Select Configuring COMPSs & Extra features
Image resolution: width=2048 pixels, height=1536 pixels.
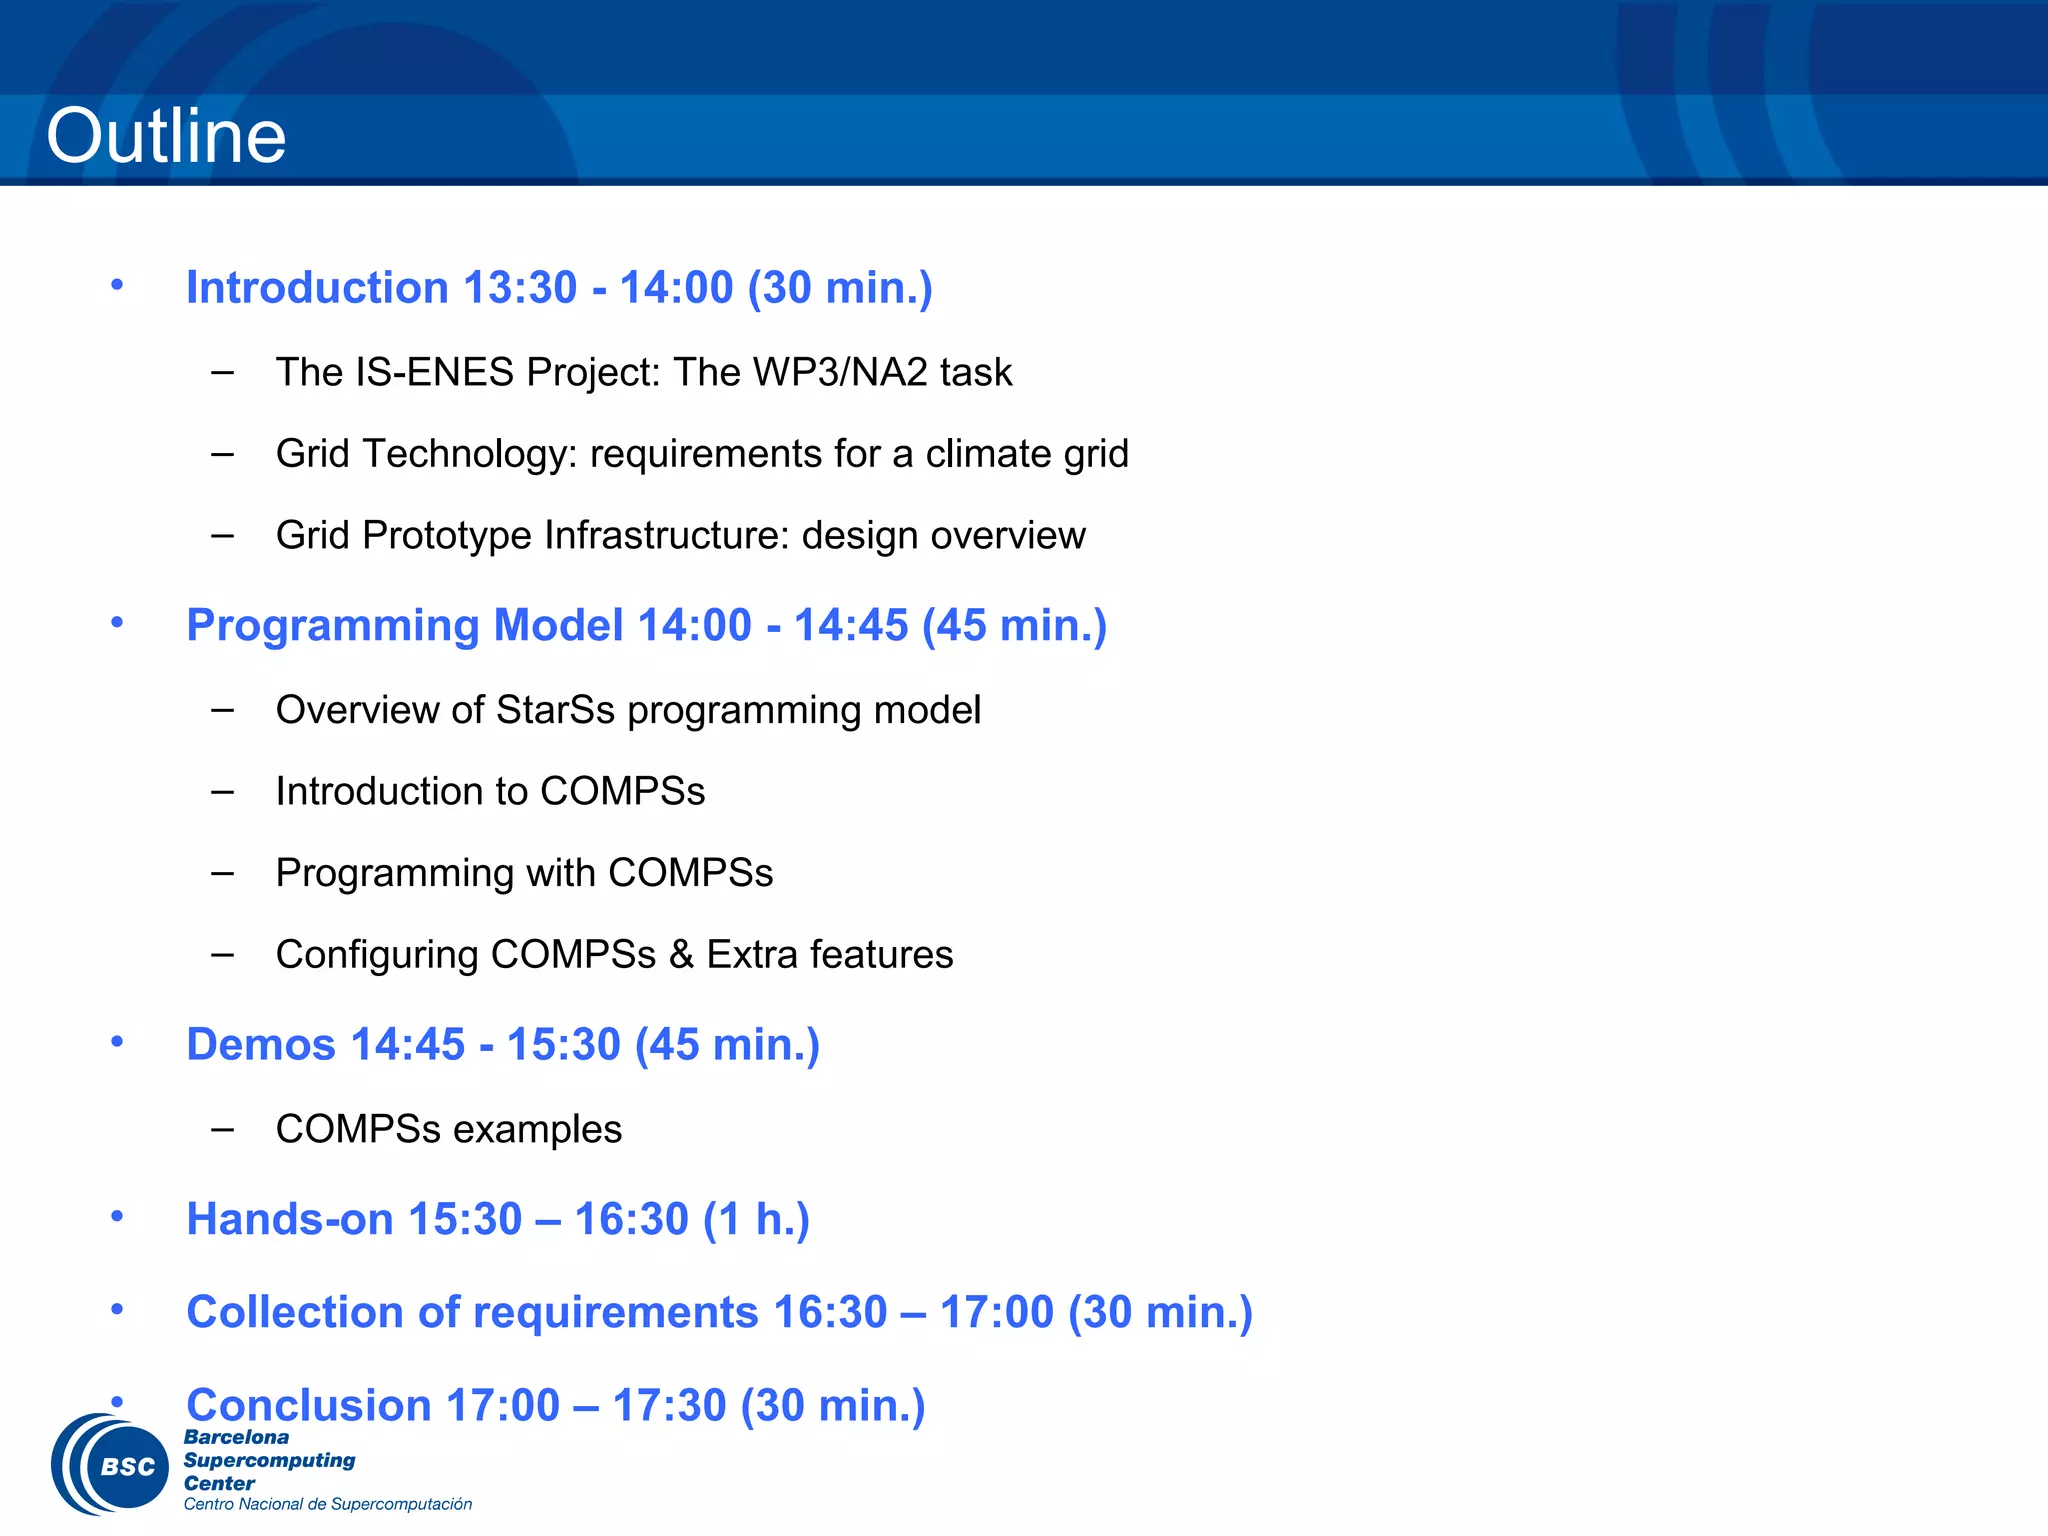(614, 954)
